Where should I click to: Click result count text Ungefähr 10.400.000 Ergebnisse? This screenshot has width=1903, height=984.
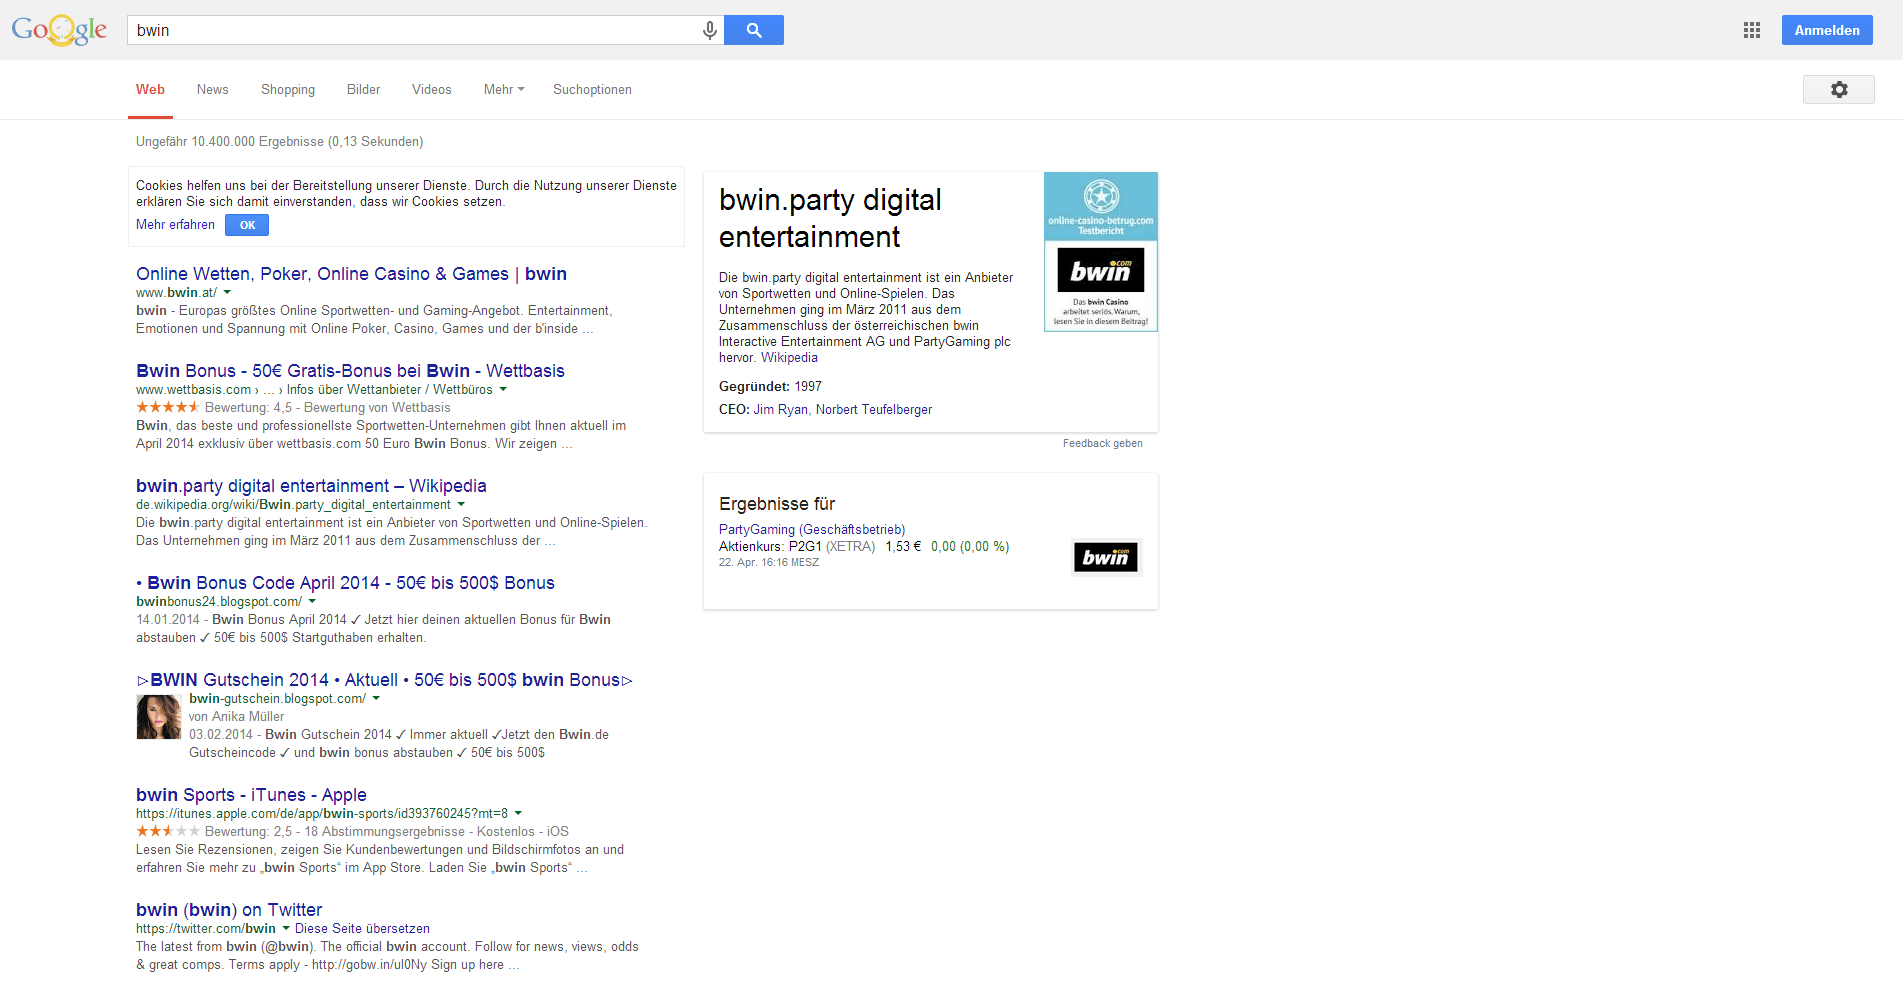click(x=280, y=142)
